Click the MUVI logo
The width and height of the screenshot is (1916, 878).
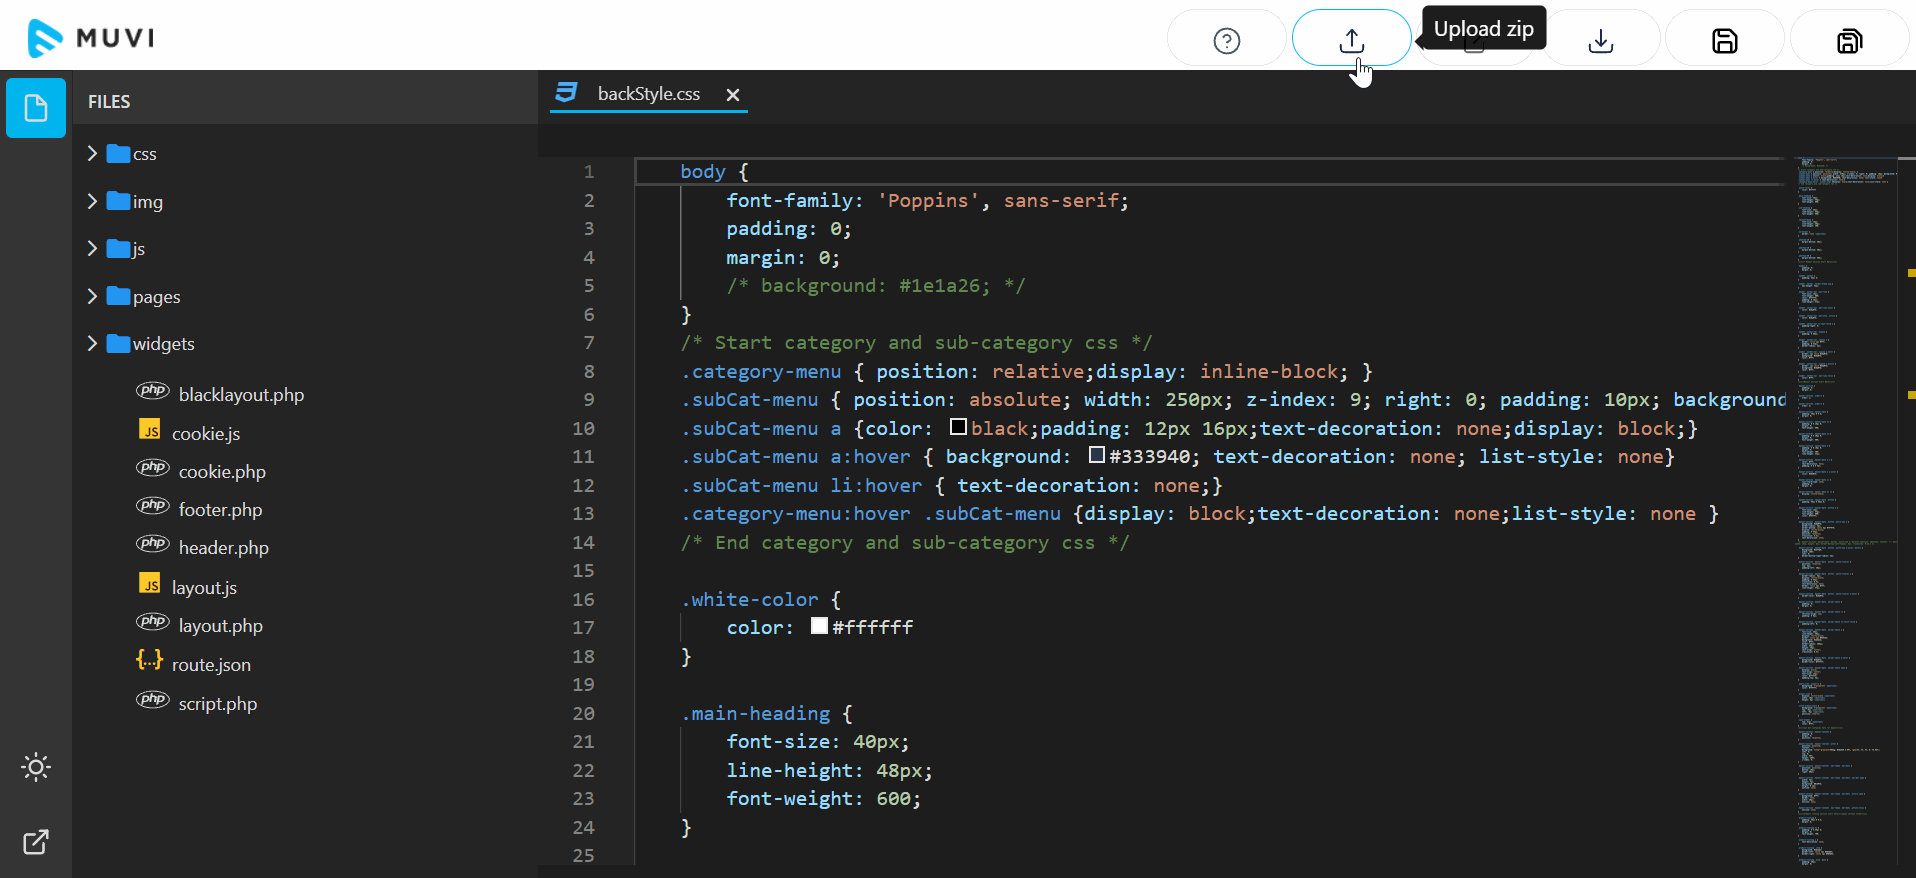click(x=91, y=38)
